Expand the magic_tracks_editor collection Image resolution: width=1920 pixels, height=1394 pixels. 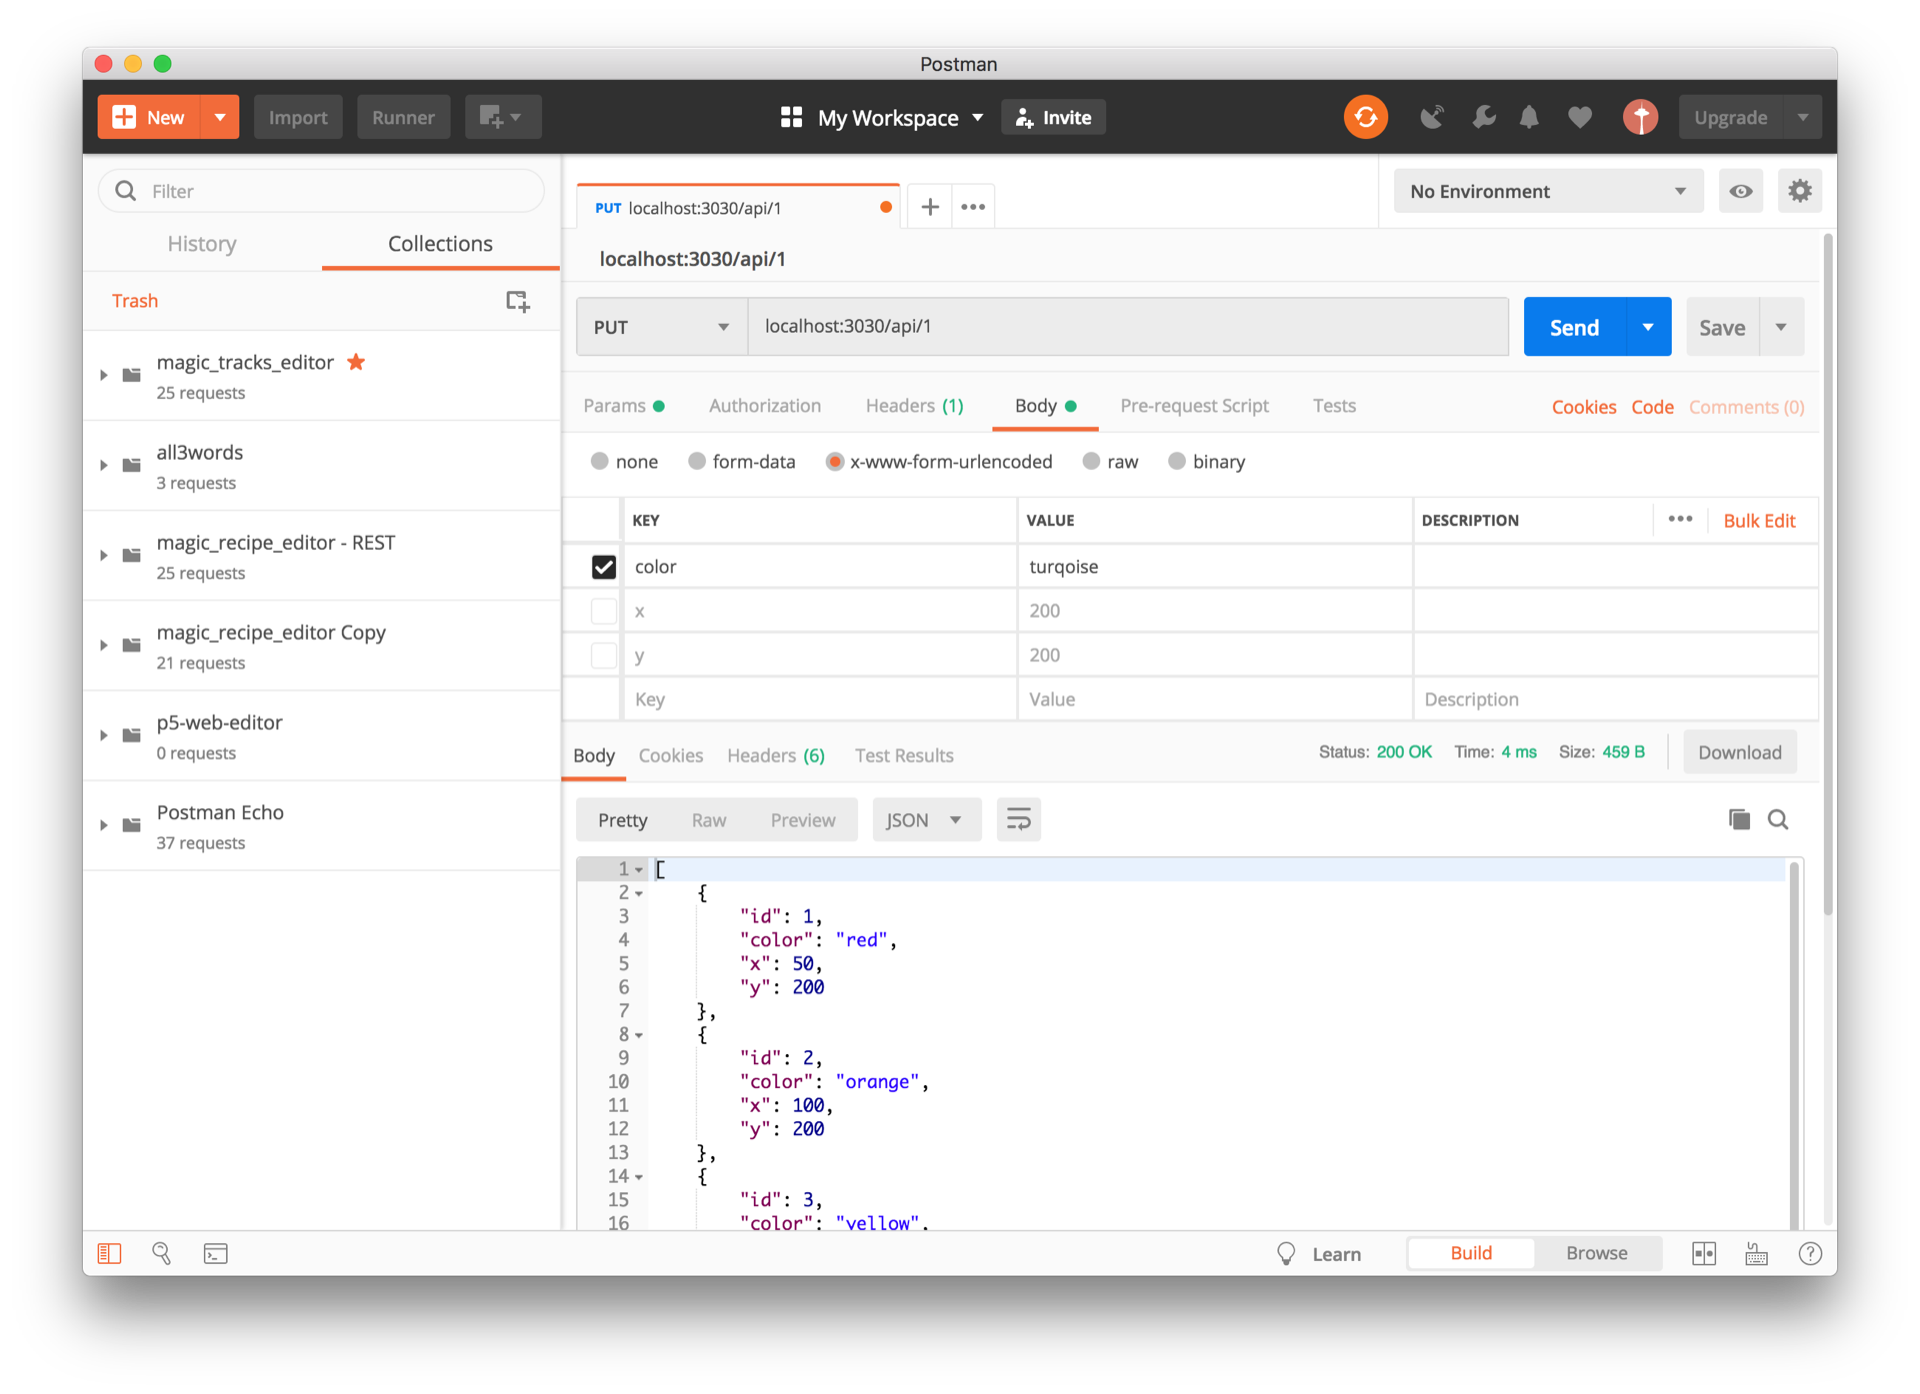tap(104, 375)
